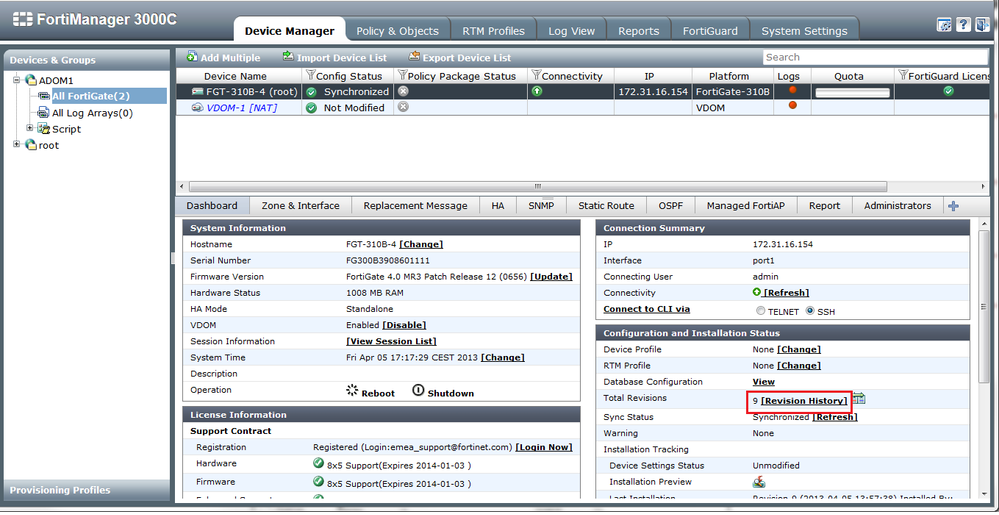Click the Import Device List icon
This screenshot has width=999, height=515.
coord(288,57)
